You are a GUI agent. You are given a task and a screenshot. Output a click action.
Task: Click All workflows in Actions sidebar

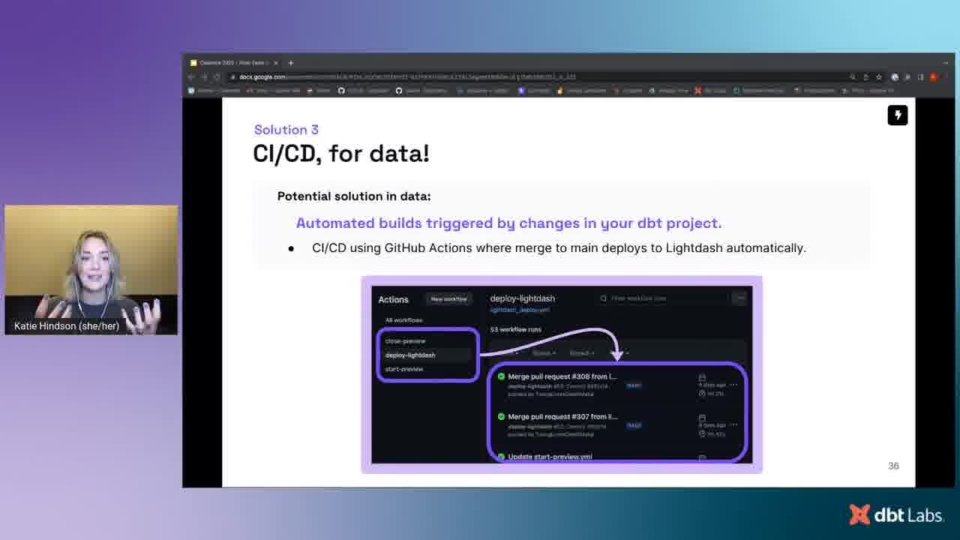[x=403, y=320]
